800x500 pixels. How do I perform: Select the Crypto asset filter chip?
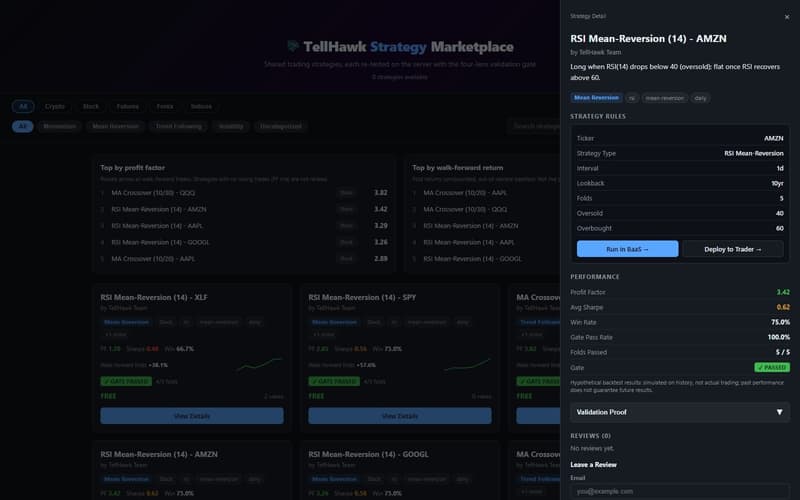coord(55,106)
